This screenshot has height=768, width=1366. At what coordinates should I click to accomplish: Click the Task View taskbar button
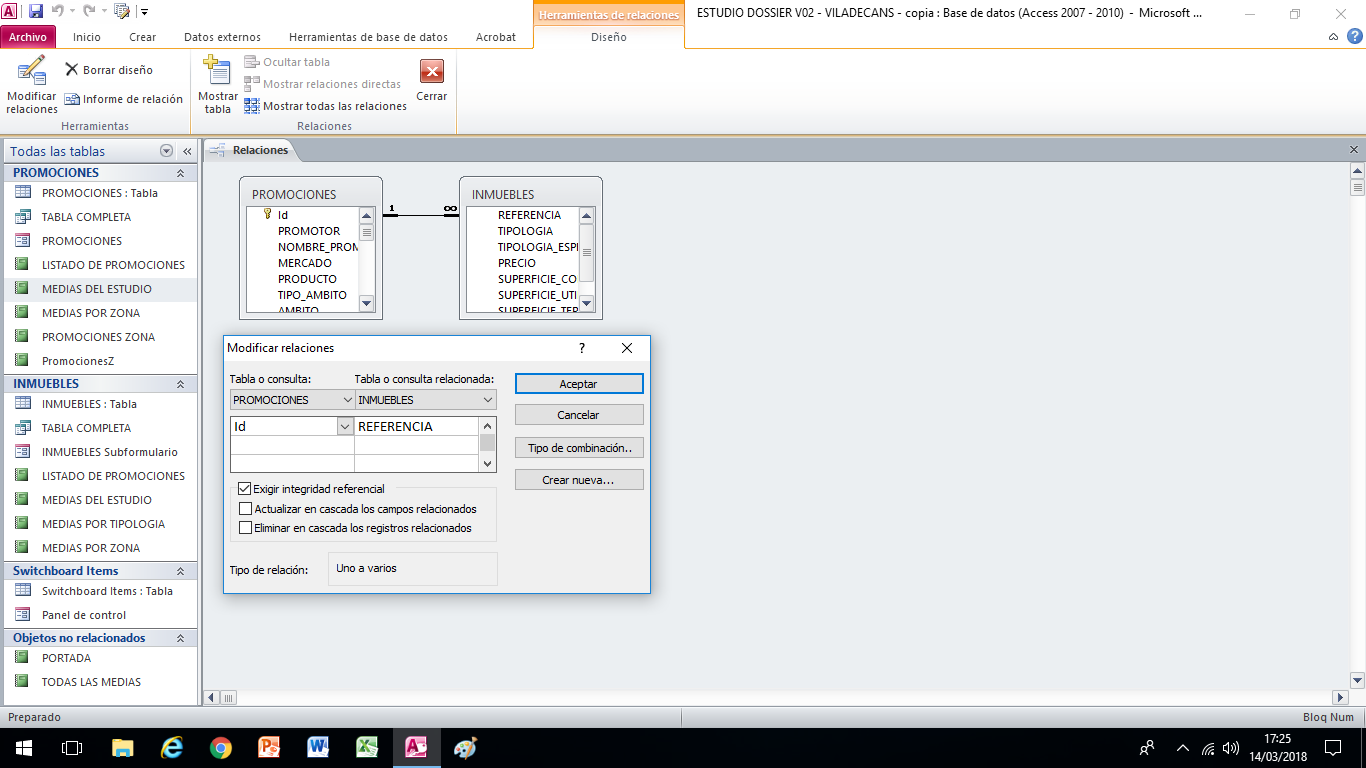(72, 747)
